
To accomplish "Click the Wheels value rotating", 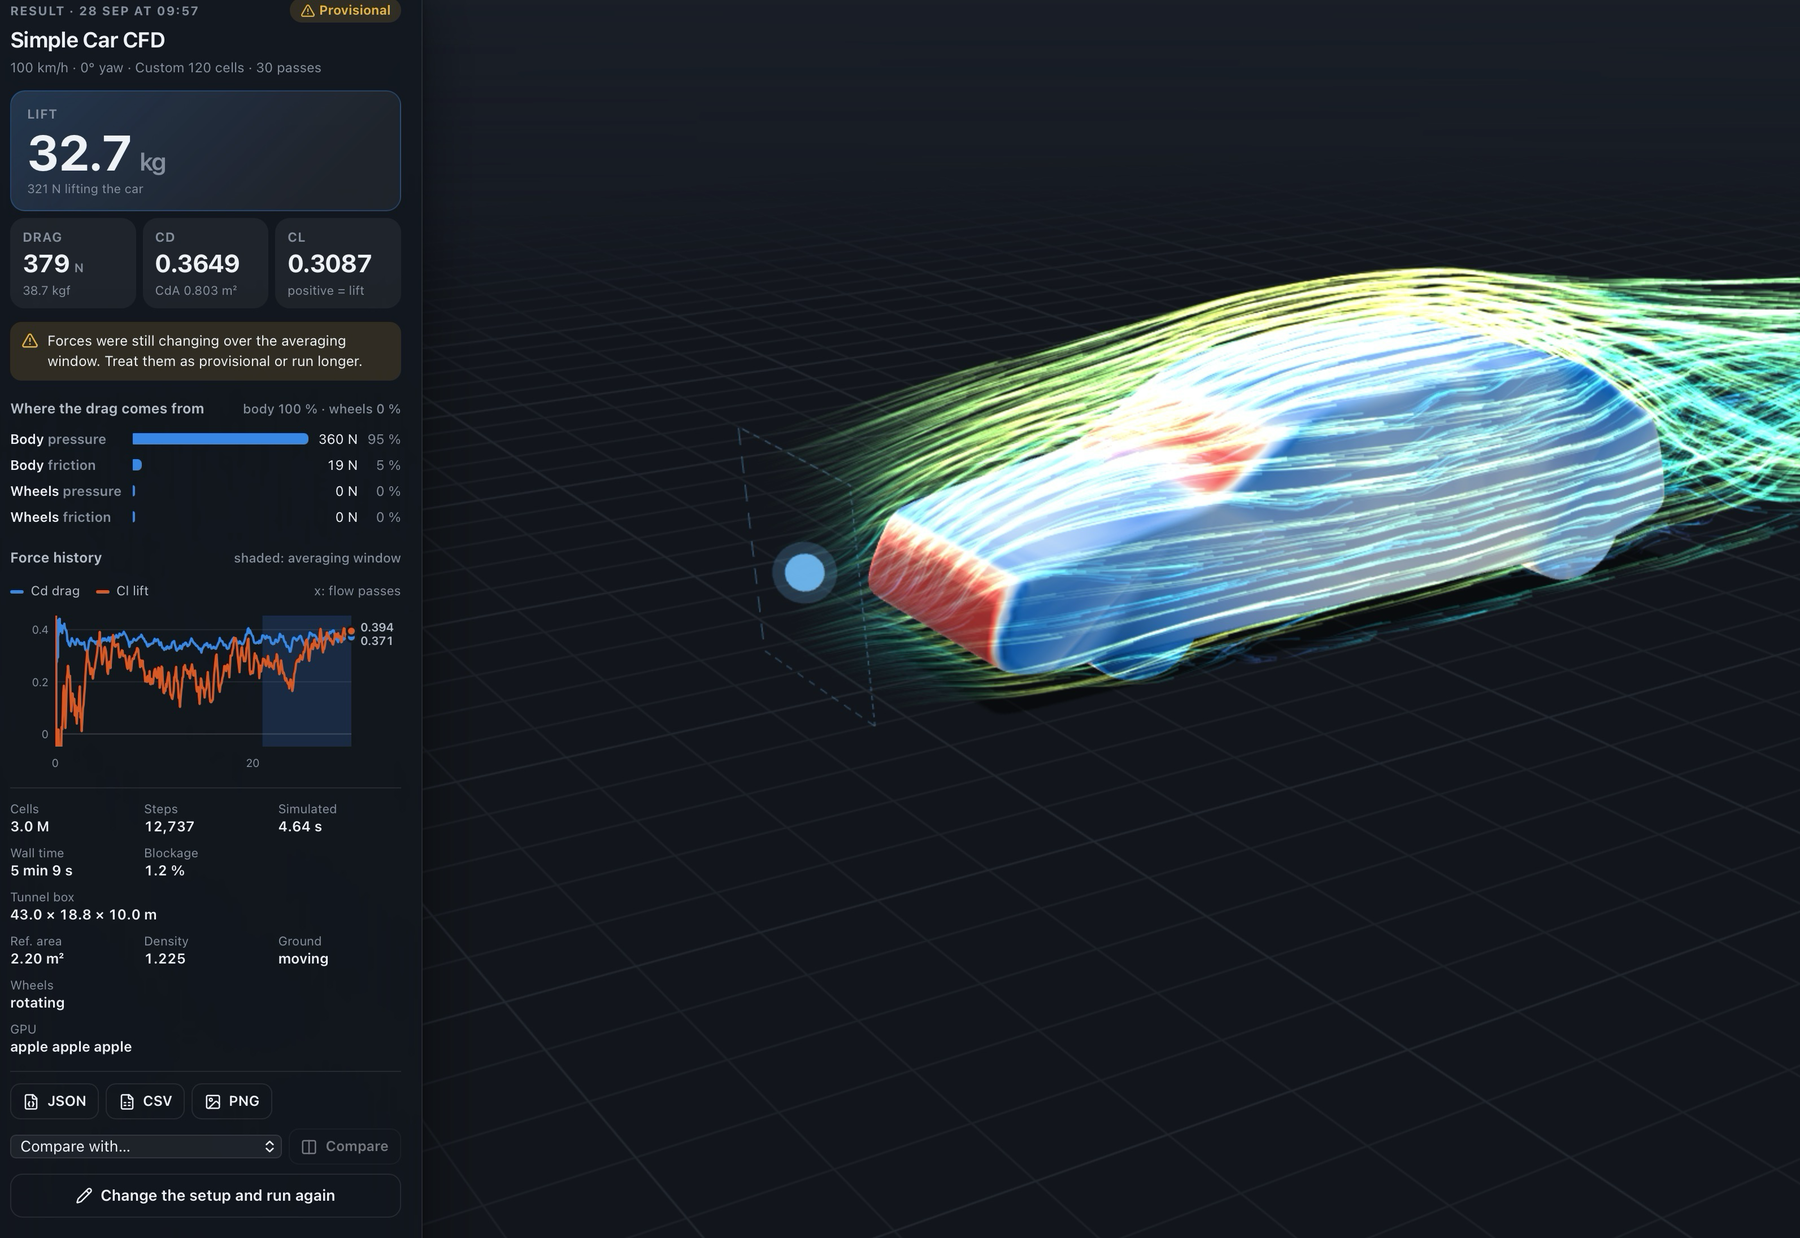I will pyautogui.click(x=37, y=1003).
